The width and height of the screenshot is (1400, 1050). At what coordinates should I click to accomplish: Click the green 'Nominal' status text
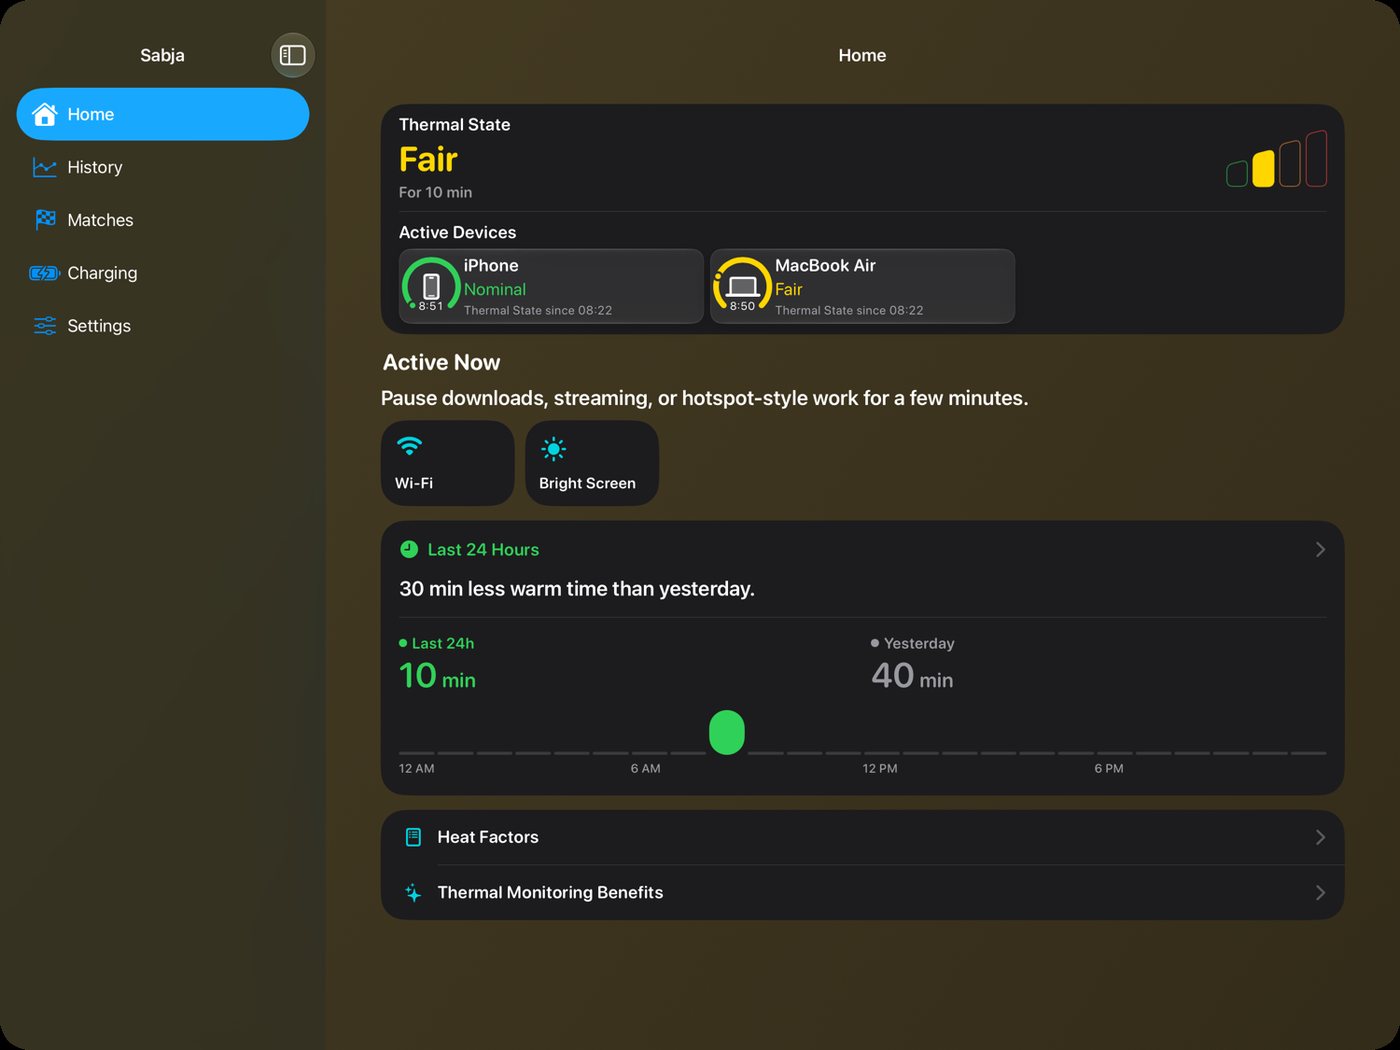pos(495,289)
